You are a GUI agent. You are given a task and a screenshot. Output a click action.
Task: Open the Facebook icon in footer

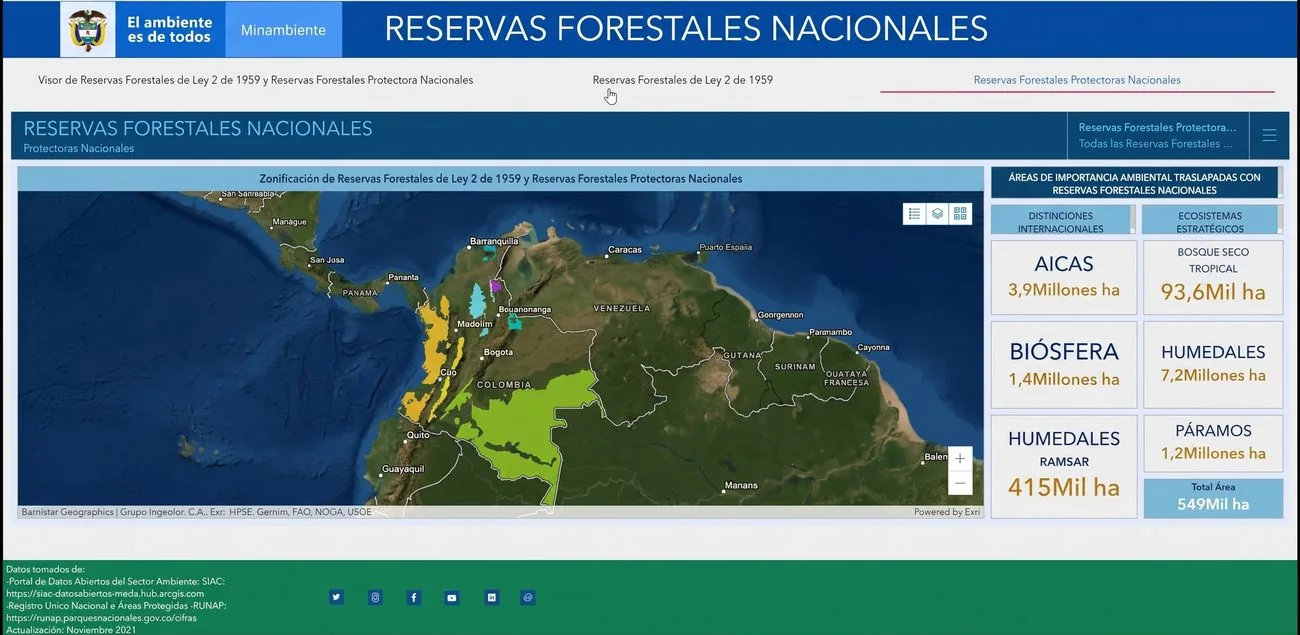pyautogui.click(x=413, y=597)
